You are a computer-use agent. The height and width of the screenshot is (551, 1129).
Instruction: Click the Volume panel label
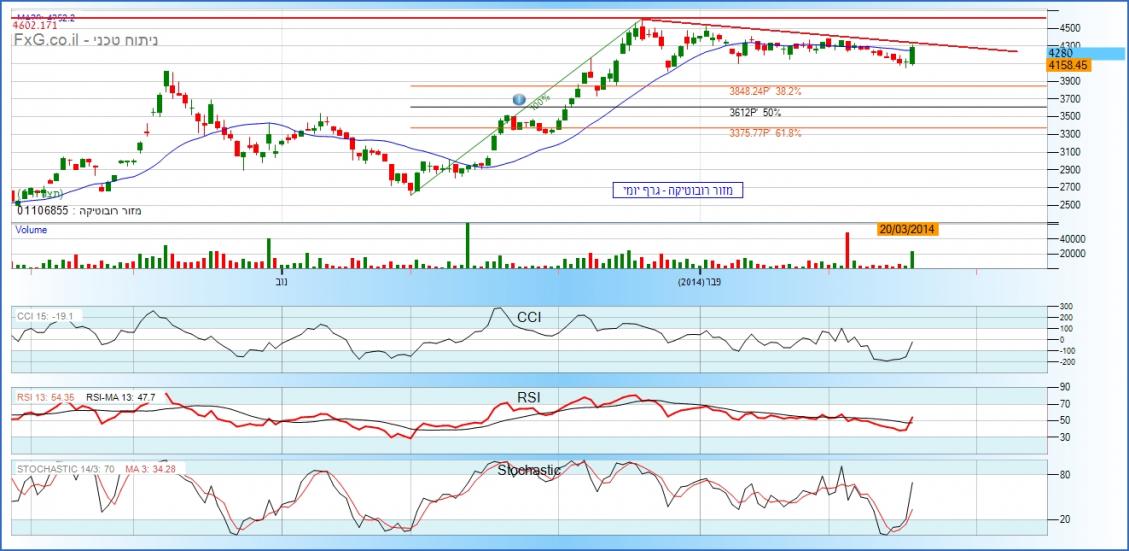pos(30,229)
